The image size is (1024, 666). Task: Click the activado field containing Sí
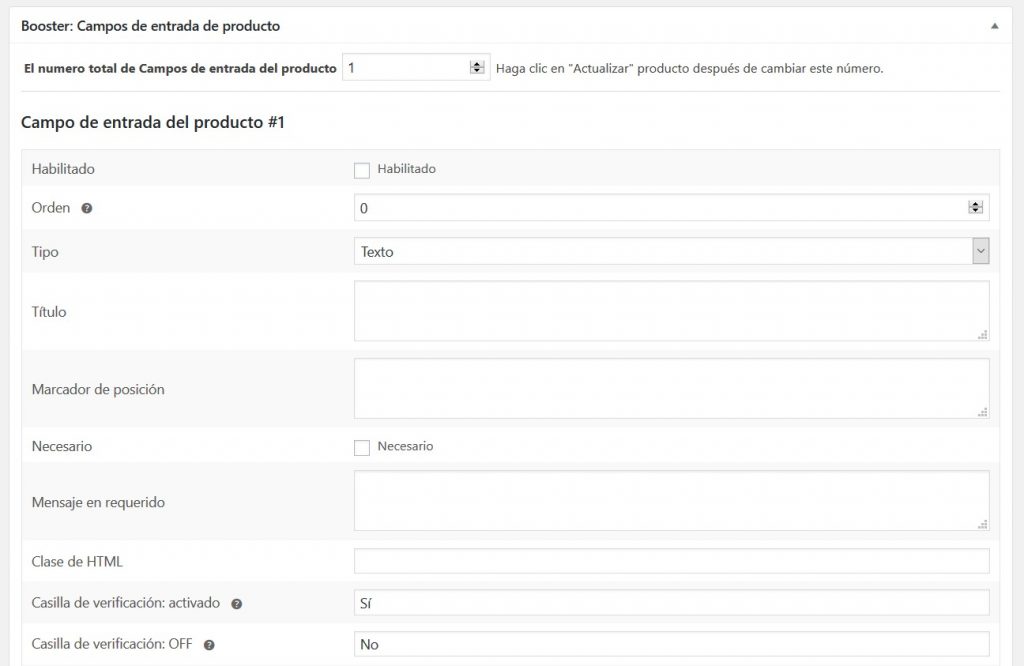(671, 603)
